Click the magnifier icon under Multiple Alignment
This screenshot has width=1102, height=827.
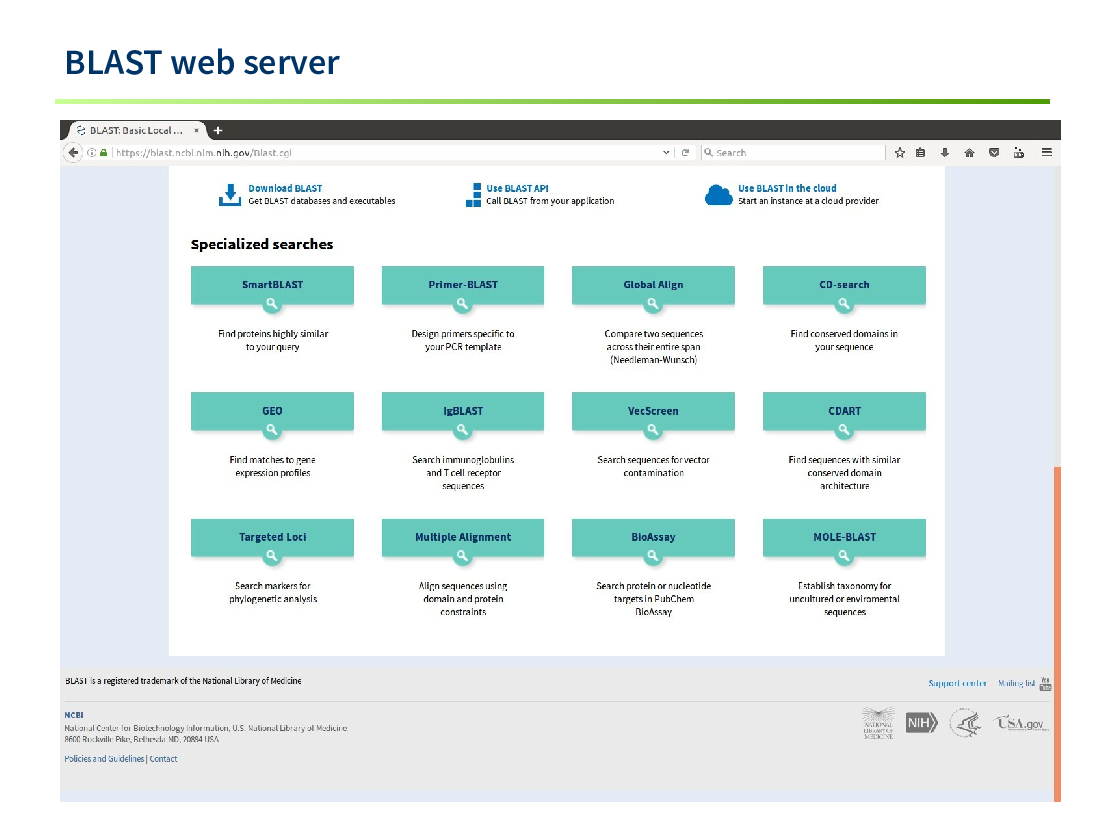462,556
